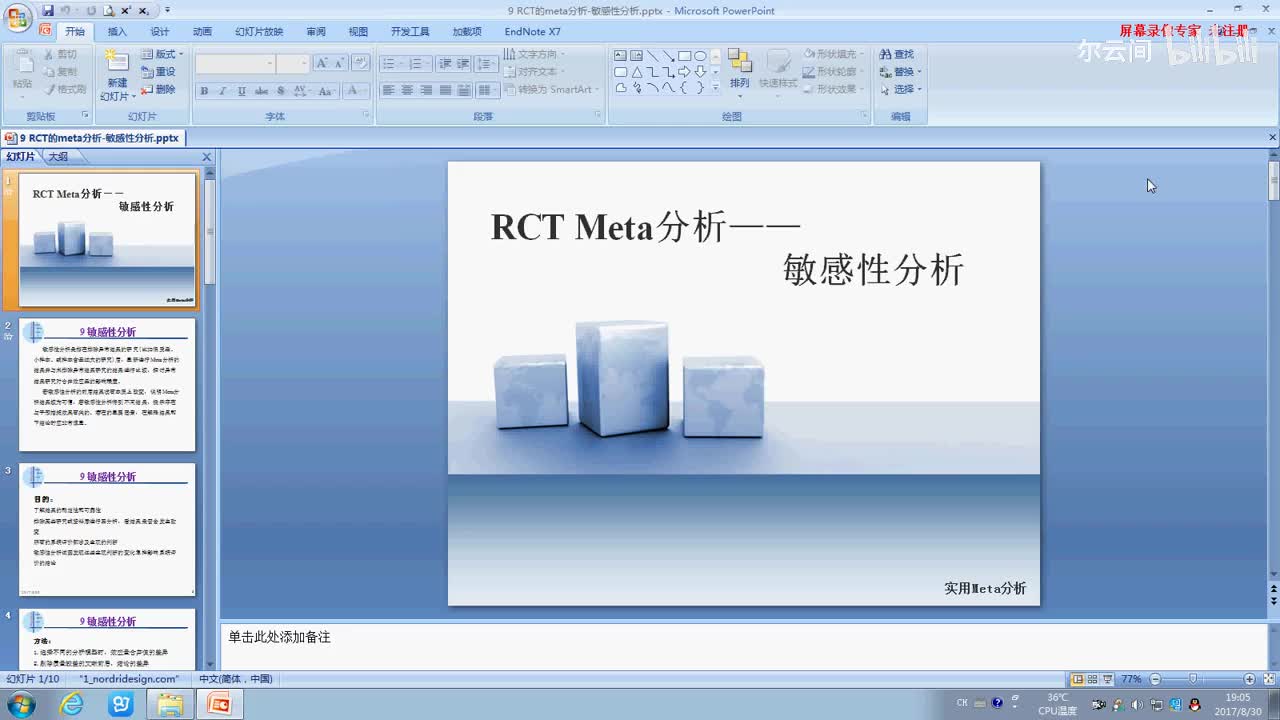This screenshot has height=720, width=1280.
Task: Click the Reset (重设) slide button
Action: tap(158, 72)
